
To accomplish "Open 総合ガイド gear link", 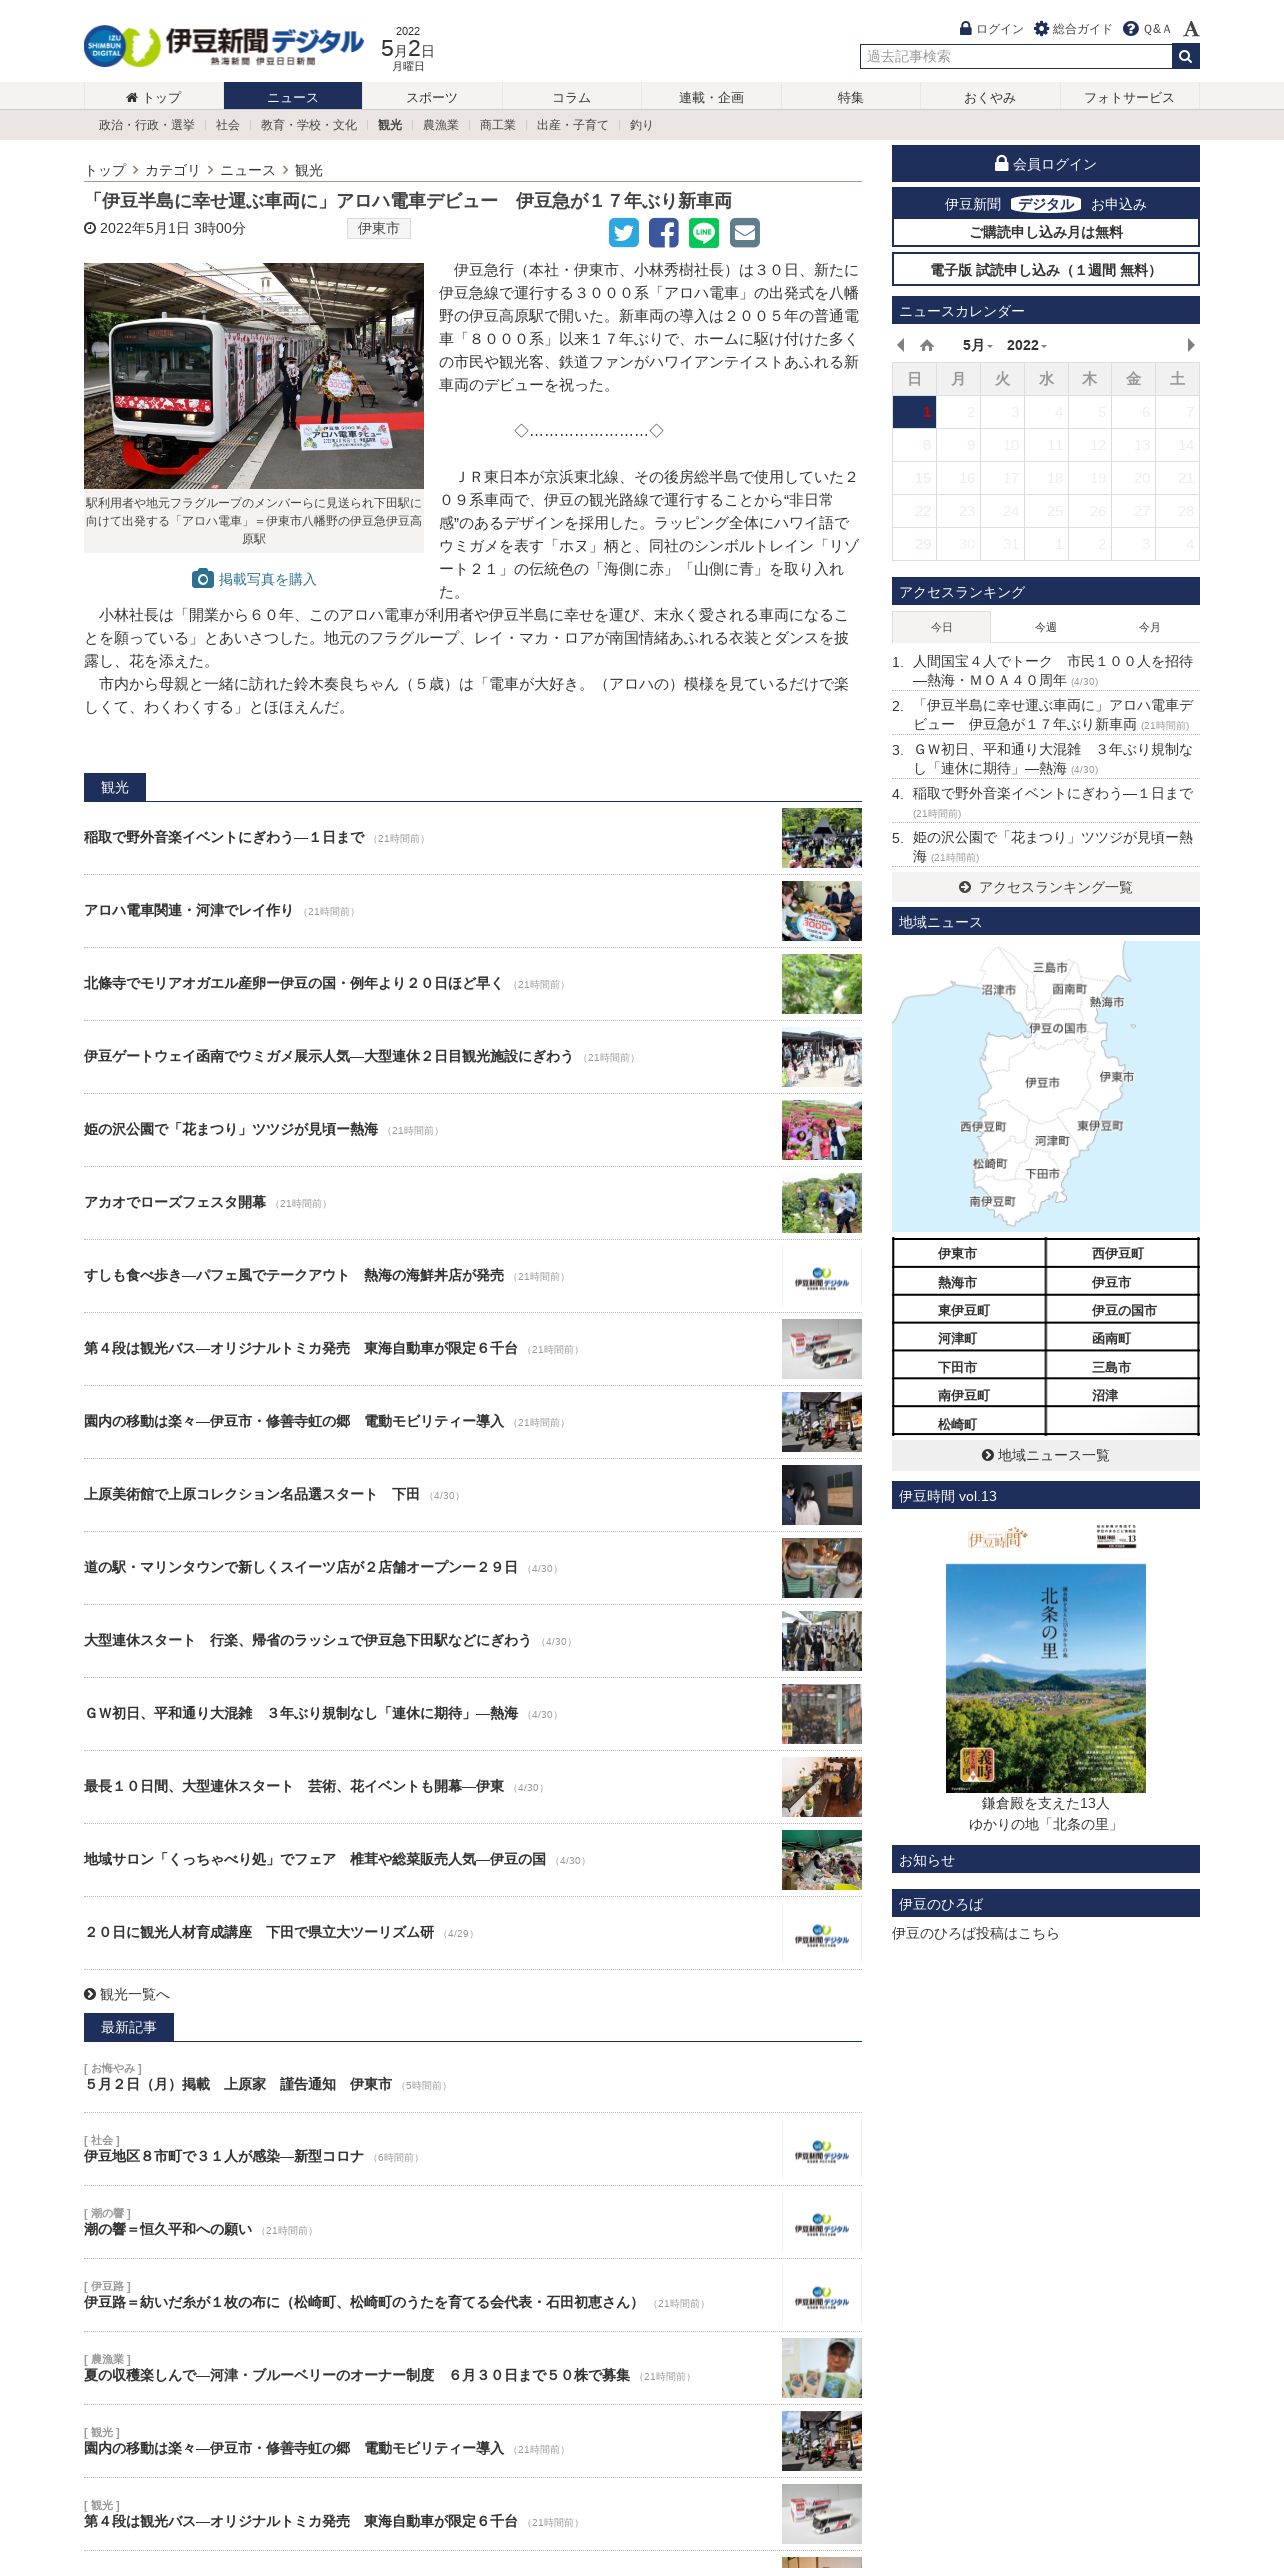I will point(1073,29).
